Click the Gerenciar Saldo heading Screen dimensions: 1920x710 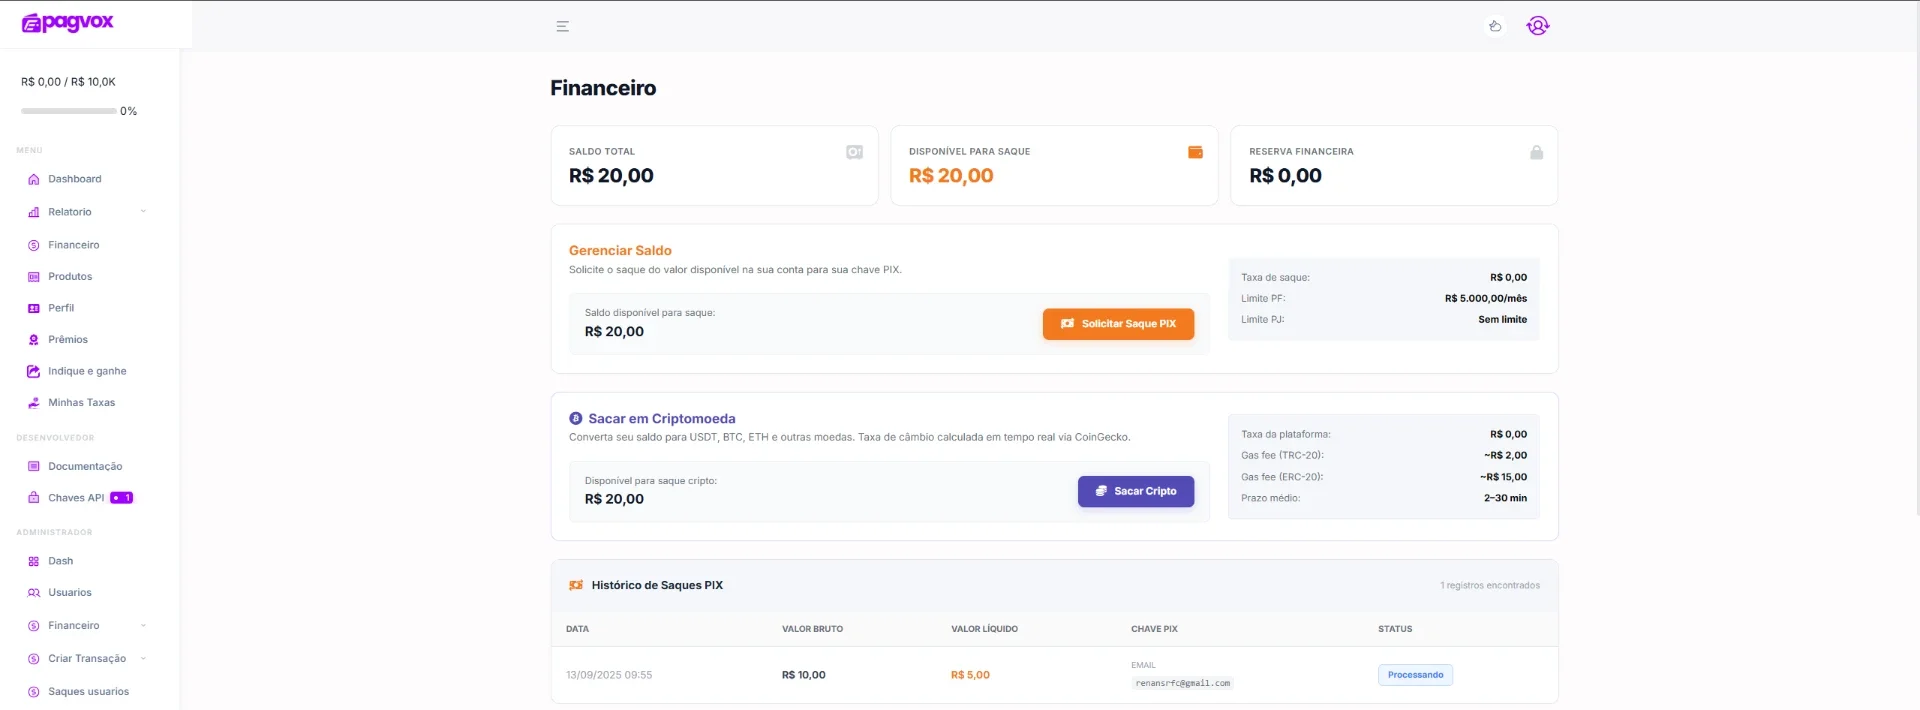[x=620, y=251]
